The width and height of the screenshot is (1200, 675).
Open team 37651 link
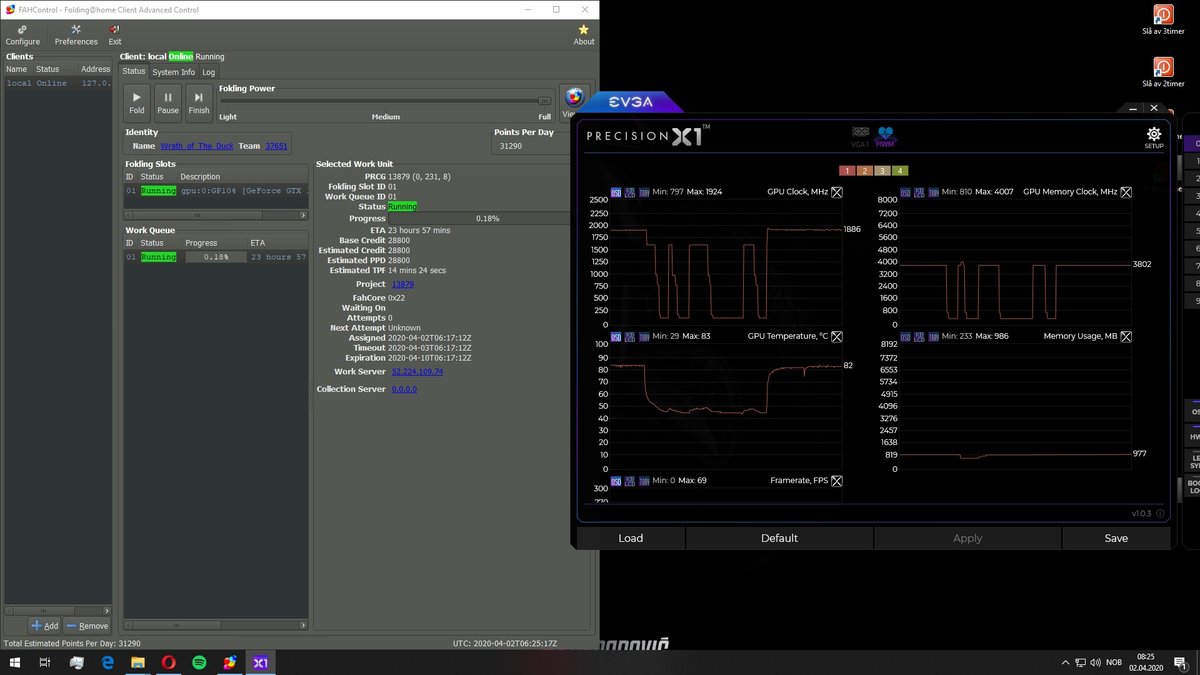pos(276,146)
